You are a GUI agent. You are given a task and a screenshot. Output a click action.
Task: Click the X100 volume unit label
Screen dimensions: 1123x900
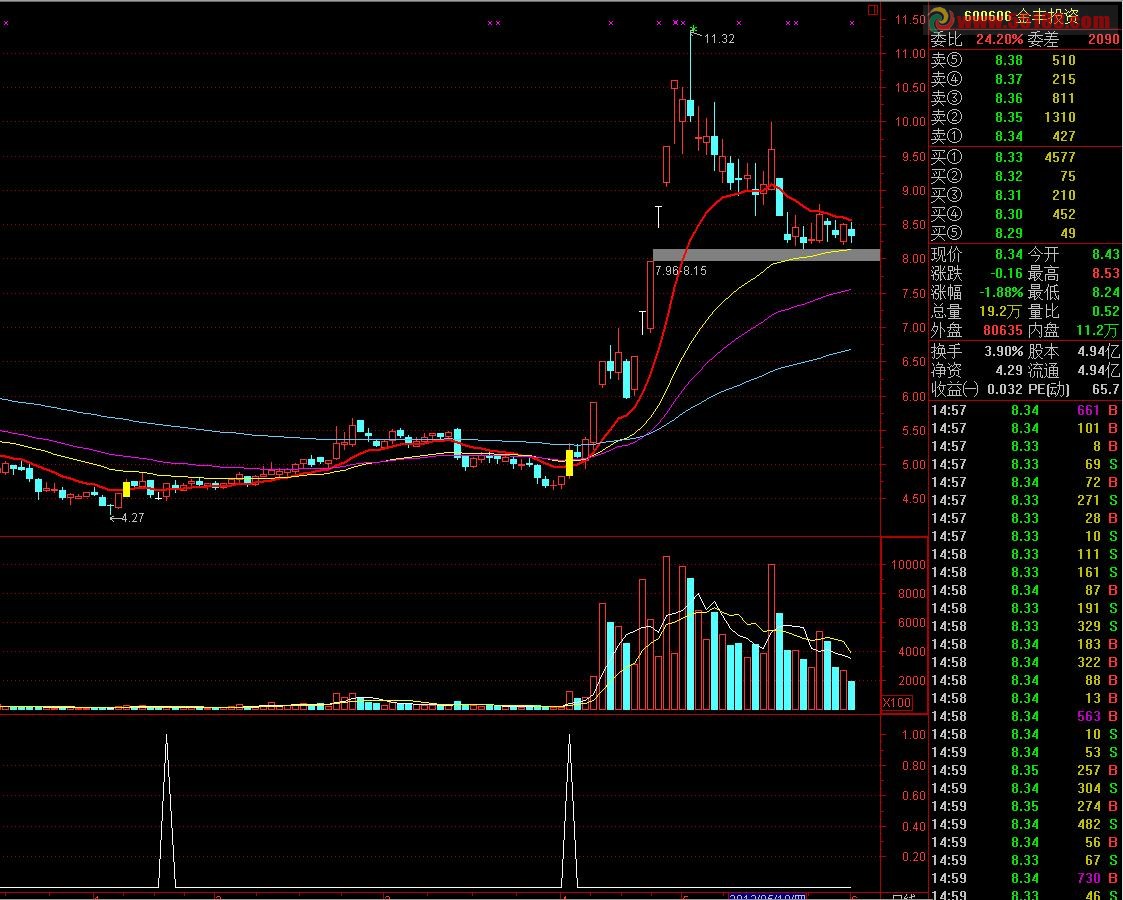[897, 702]
